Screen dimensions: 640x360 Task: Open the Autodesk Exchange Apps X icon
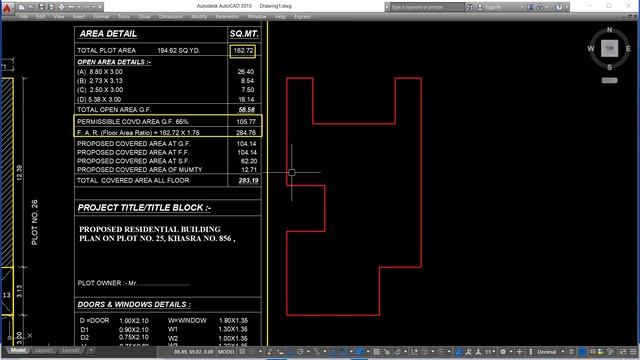(x=530, y=7)
